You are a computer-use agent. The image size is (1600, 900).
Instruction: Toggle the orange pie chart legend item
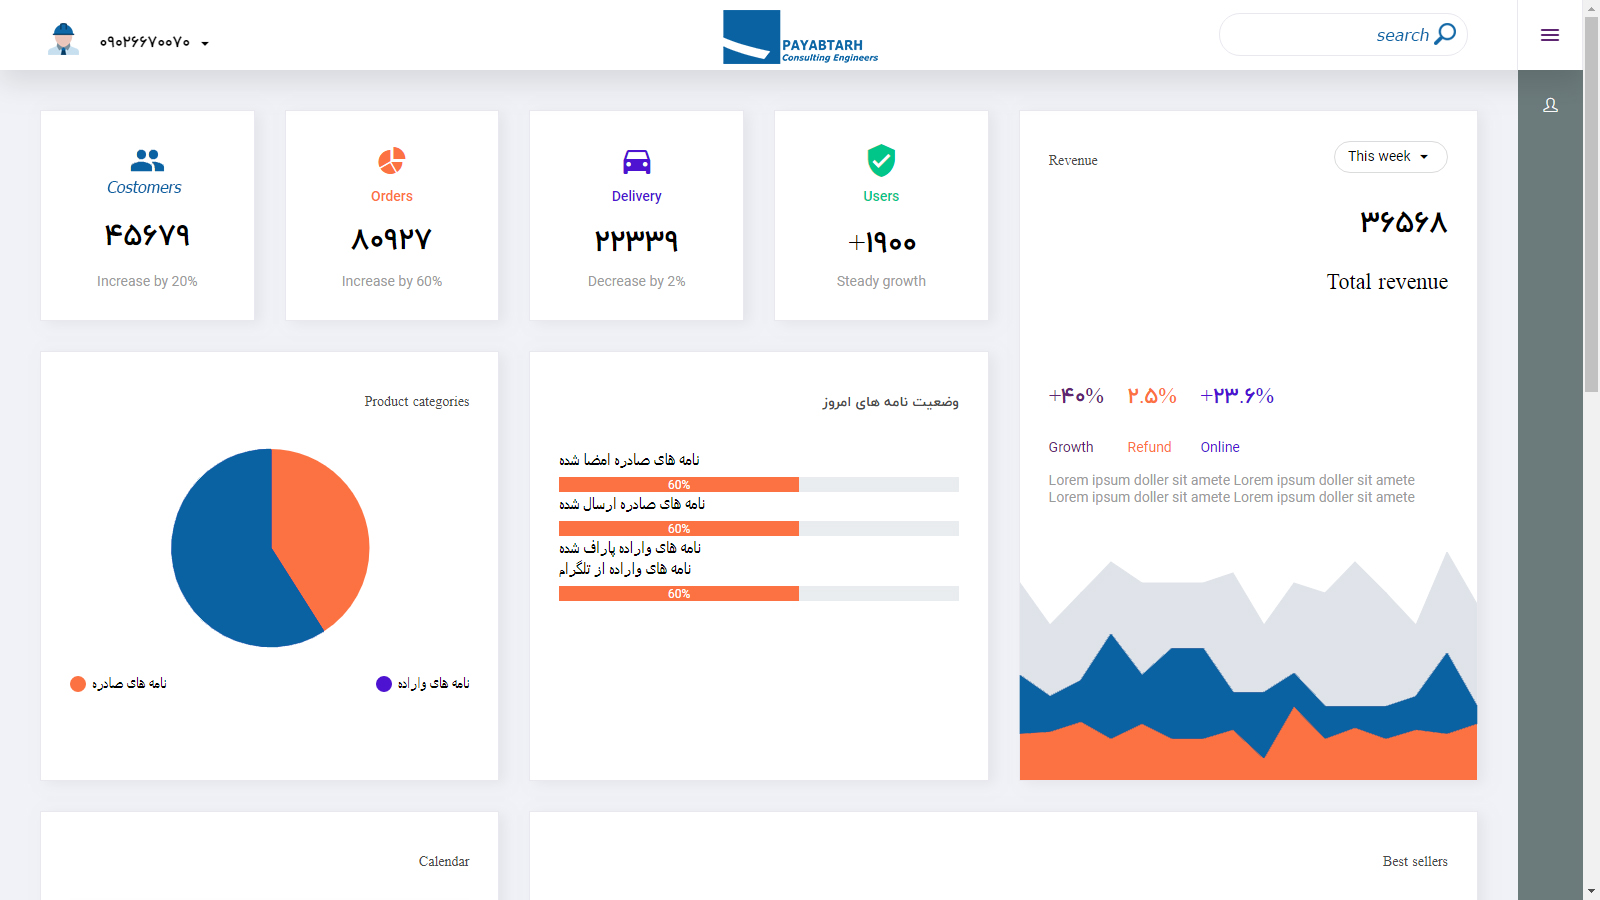(x=78, y=684)
